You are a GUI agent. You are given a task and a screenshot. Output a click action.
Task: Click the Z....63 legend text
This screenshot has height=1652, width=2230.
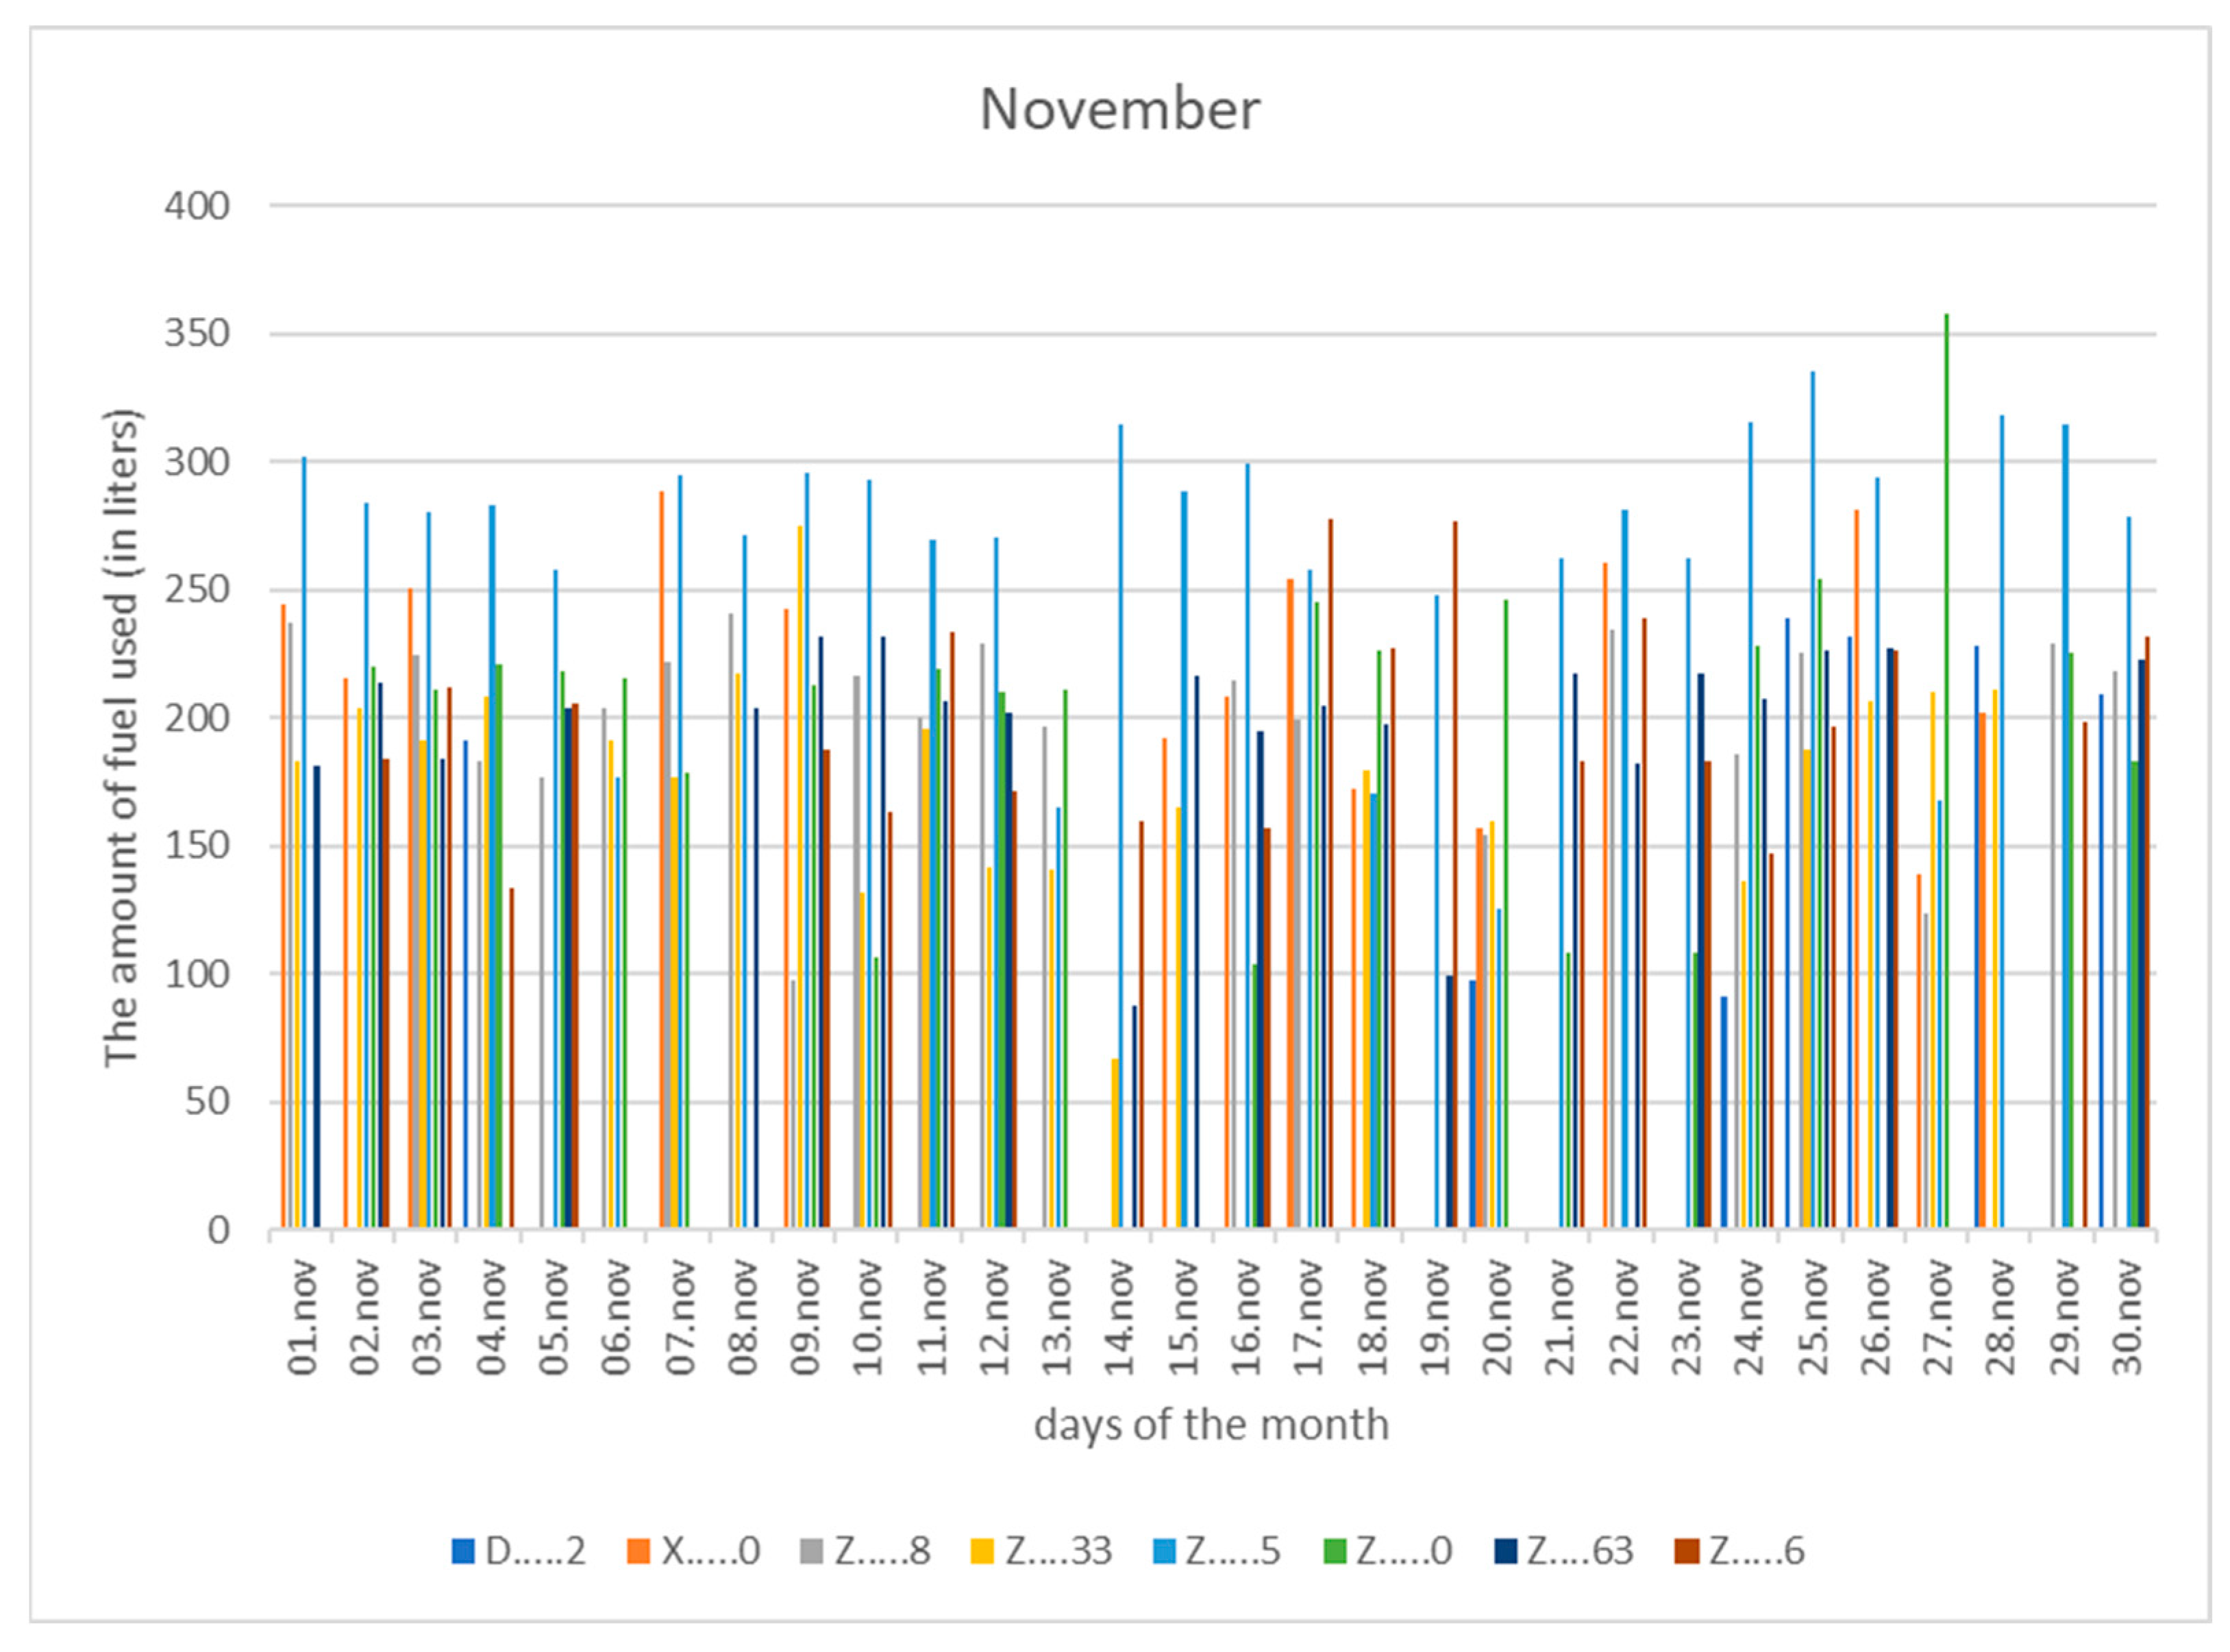(x=1580, y=1551)
